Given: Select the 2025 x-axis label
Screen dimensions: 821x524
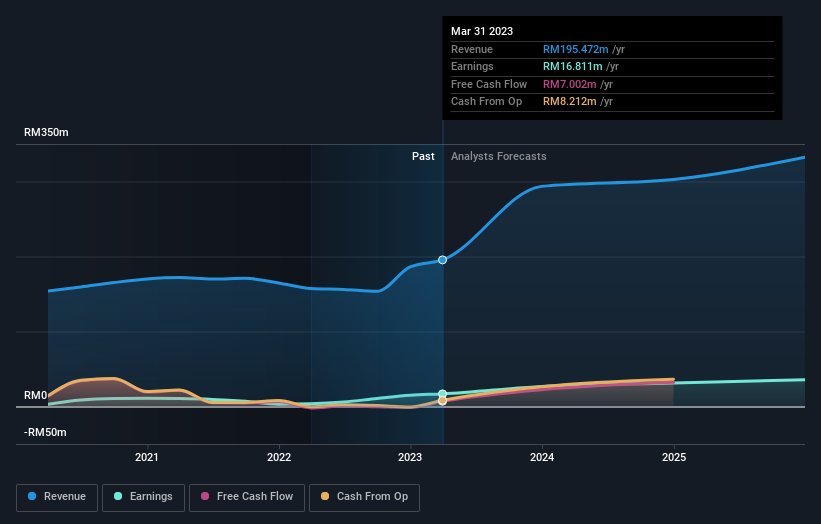Looking at the screenshot, I should coord(674,457).
